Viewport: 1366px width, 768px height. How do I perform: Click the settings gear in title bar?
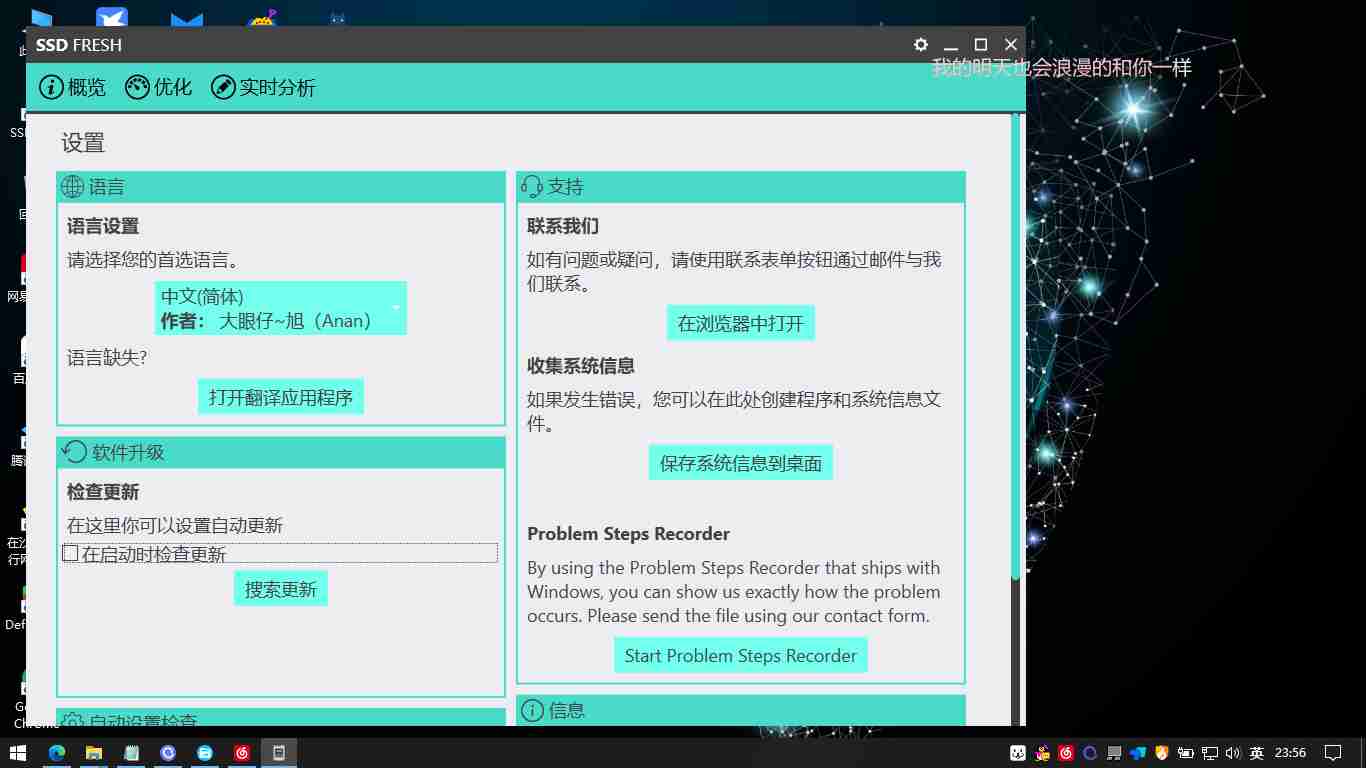[921, 45]
